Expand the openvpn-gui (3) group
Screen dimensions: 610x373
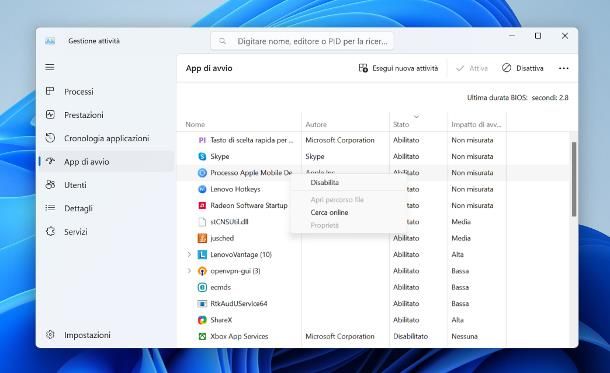tap(189, 271)
